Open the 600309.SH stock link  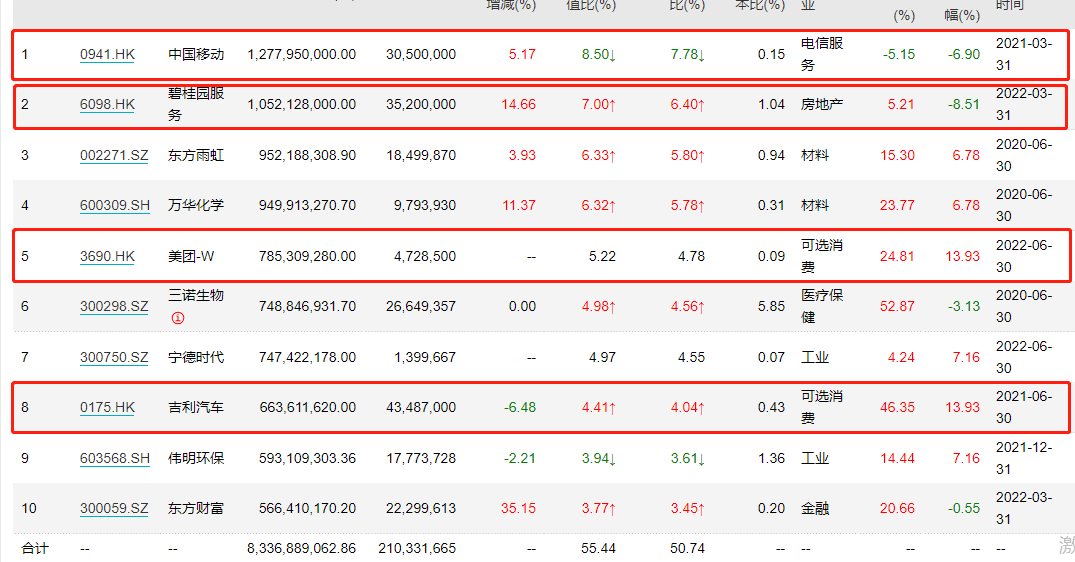pyautogui.click(x=114, y=206)
